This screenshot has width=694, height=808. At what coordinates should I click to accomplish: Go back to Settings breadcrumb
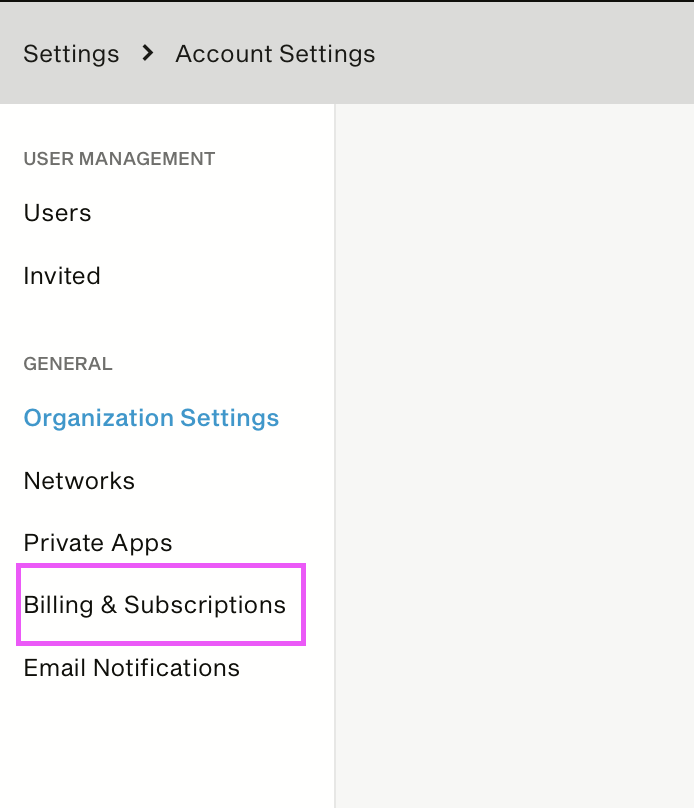point(71,54)
